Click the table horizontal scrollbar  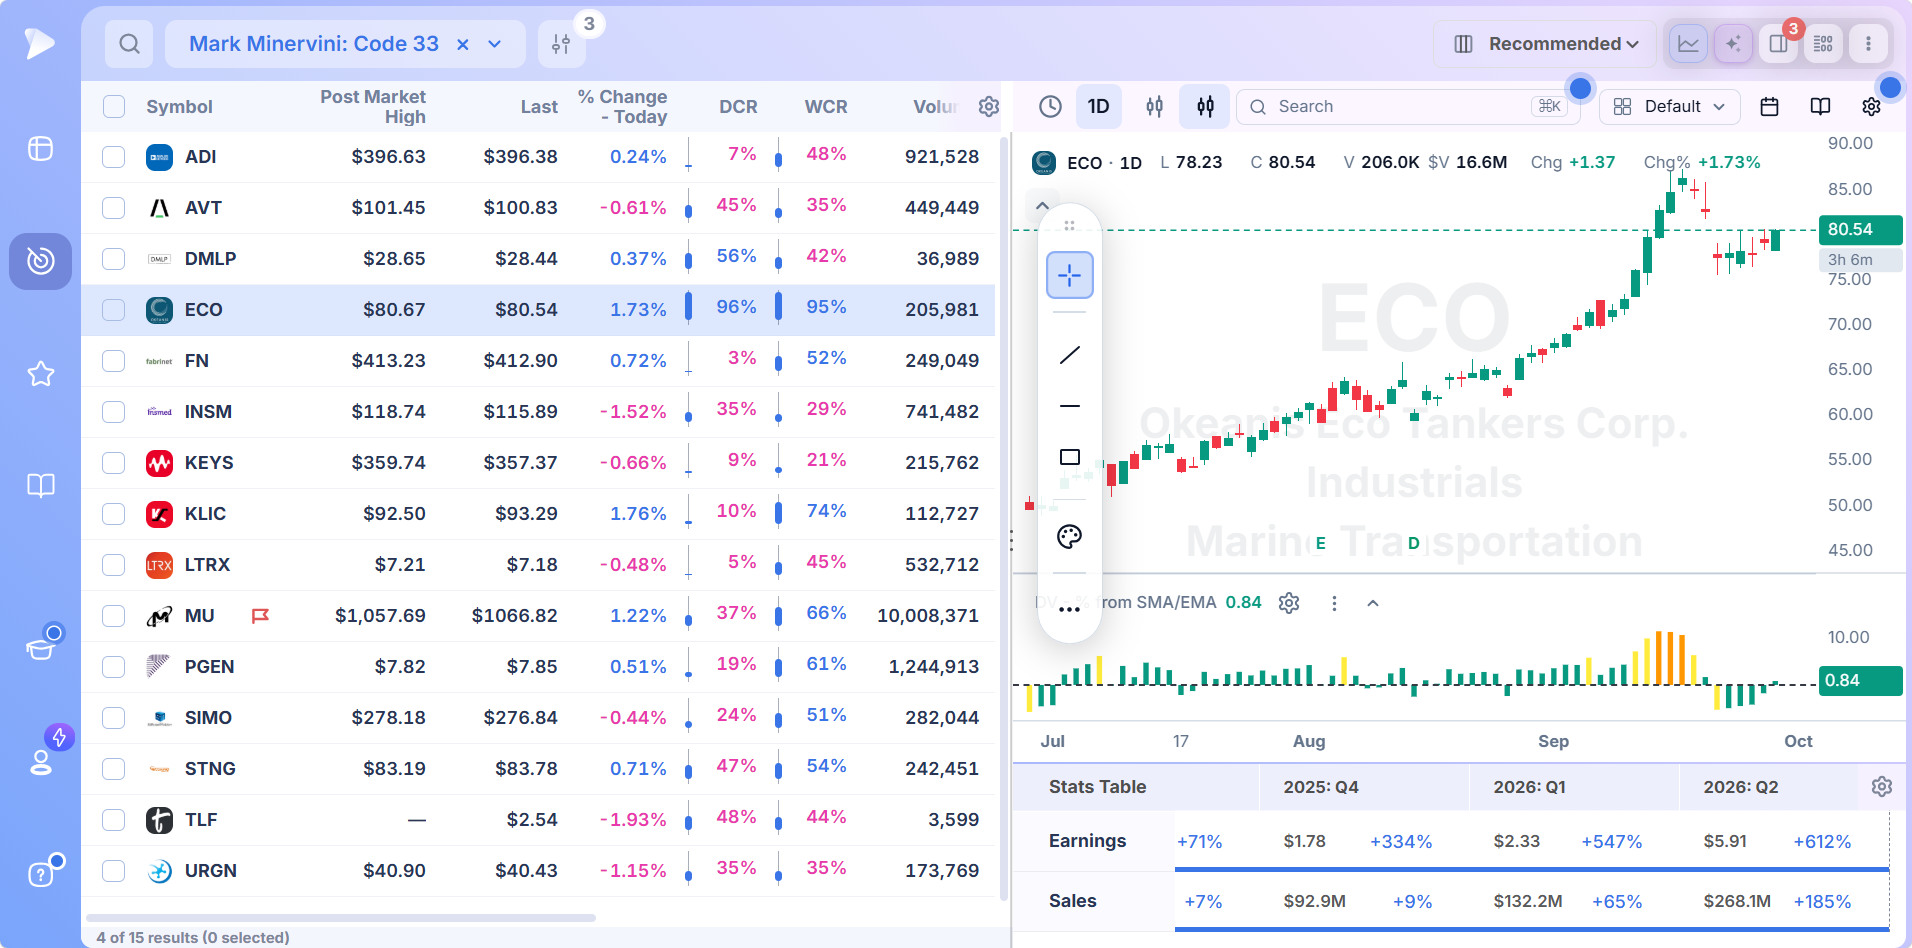(x=341, y=917)
